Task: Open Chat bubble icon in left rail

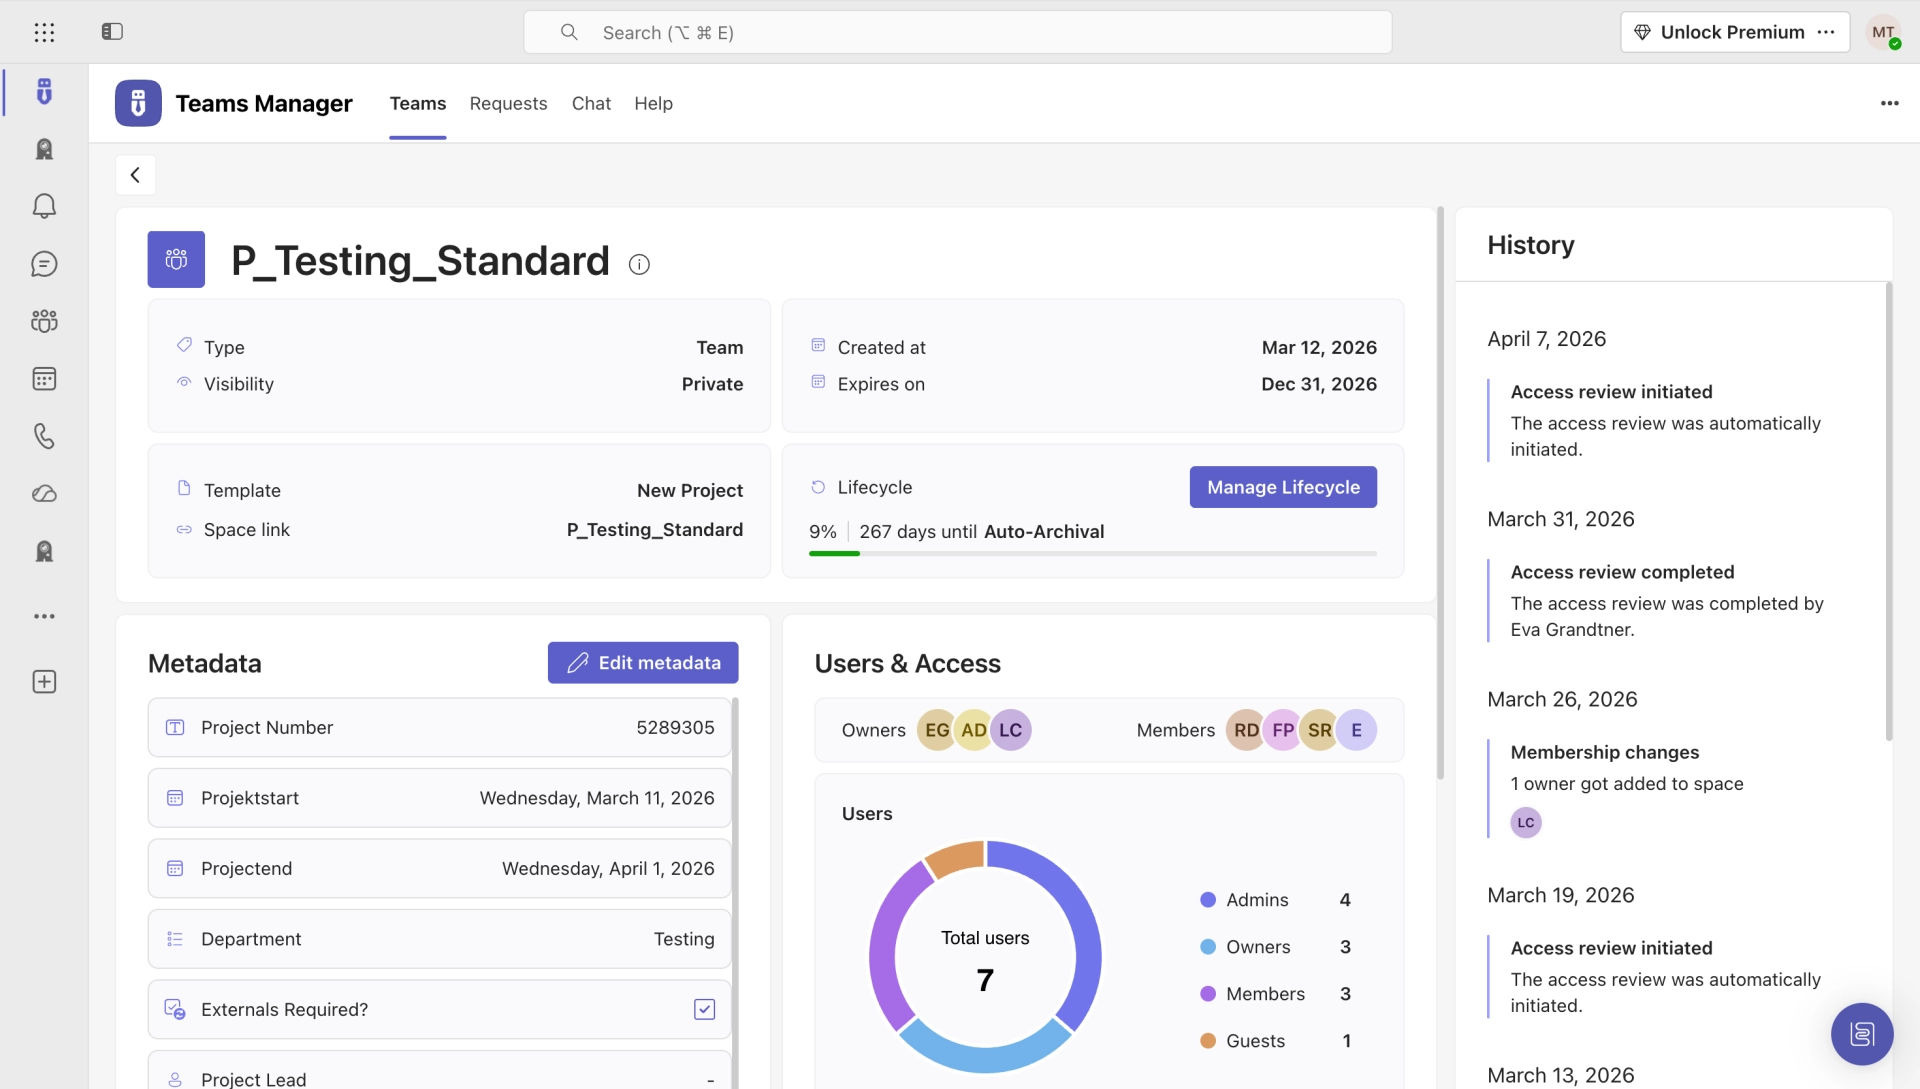Action: (44, 264)
